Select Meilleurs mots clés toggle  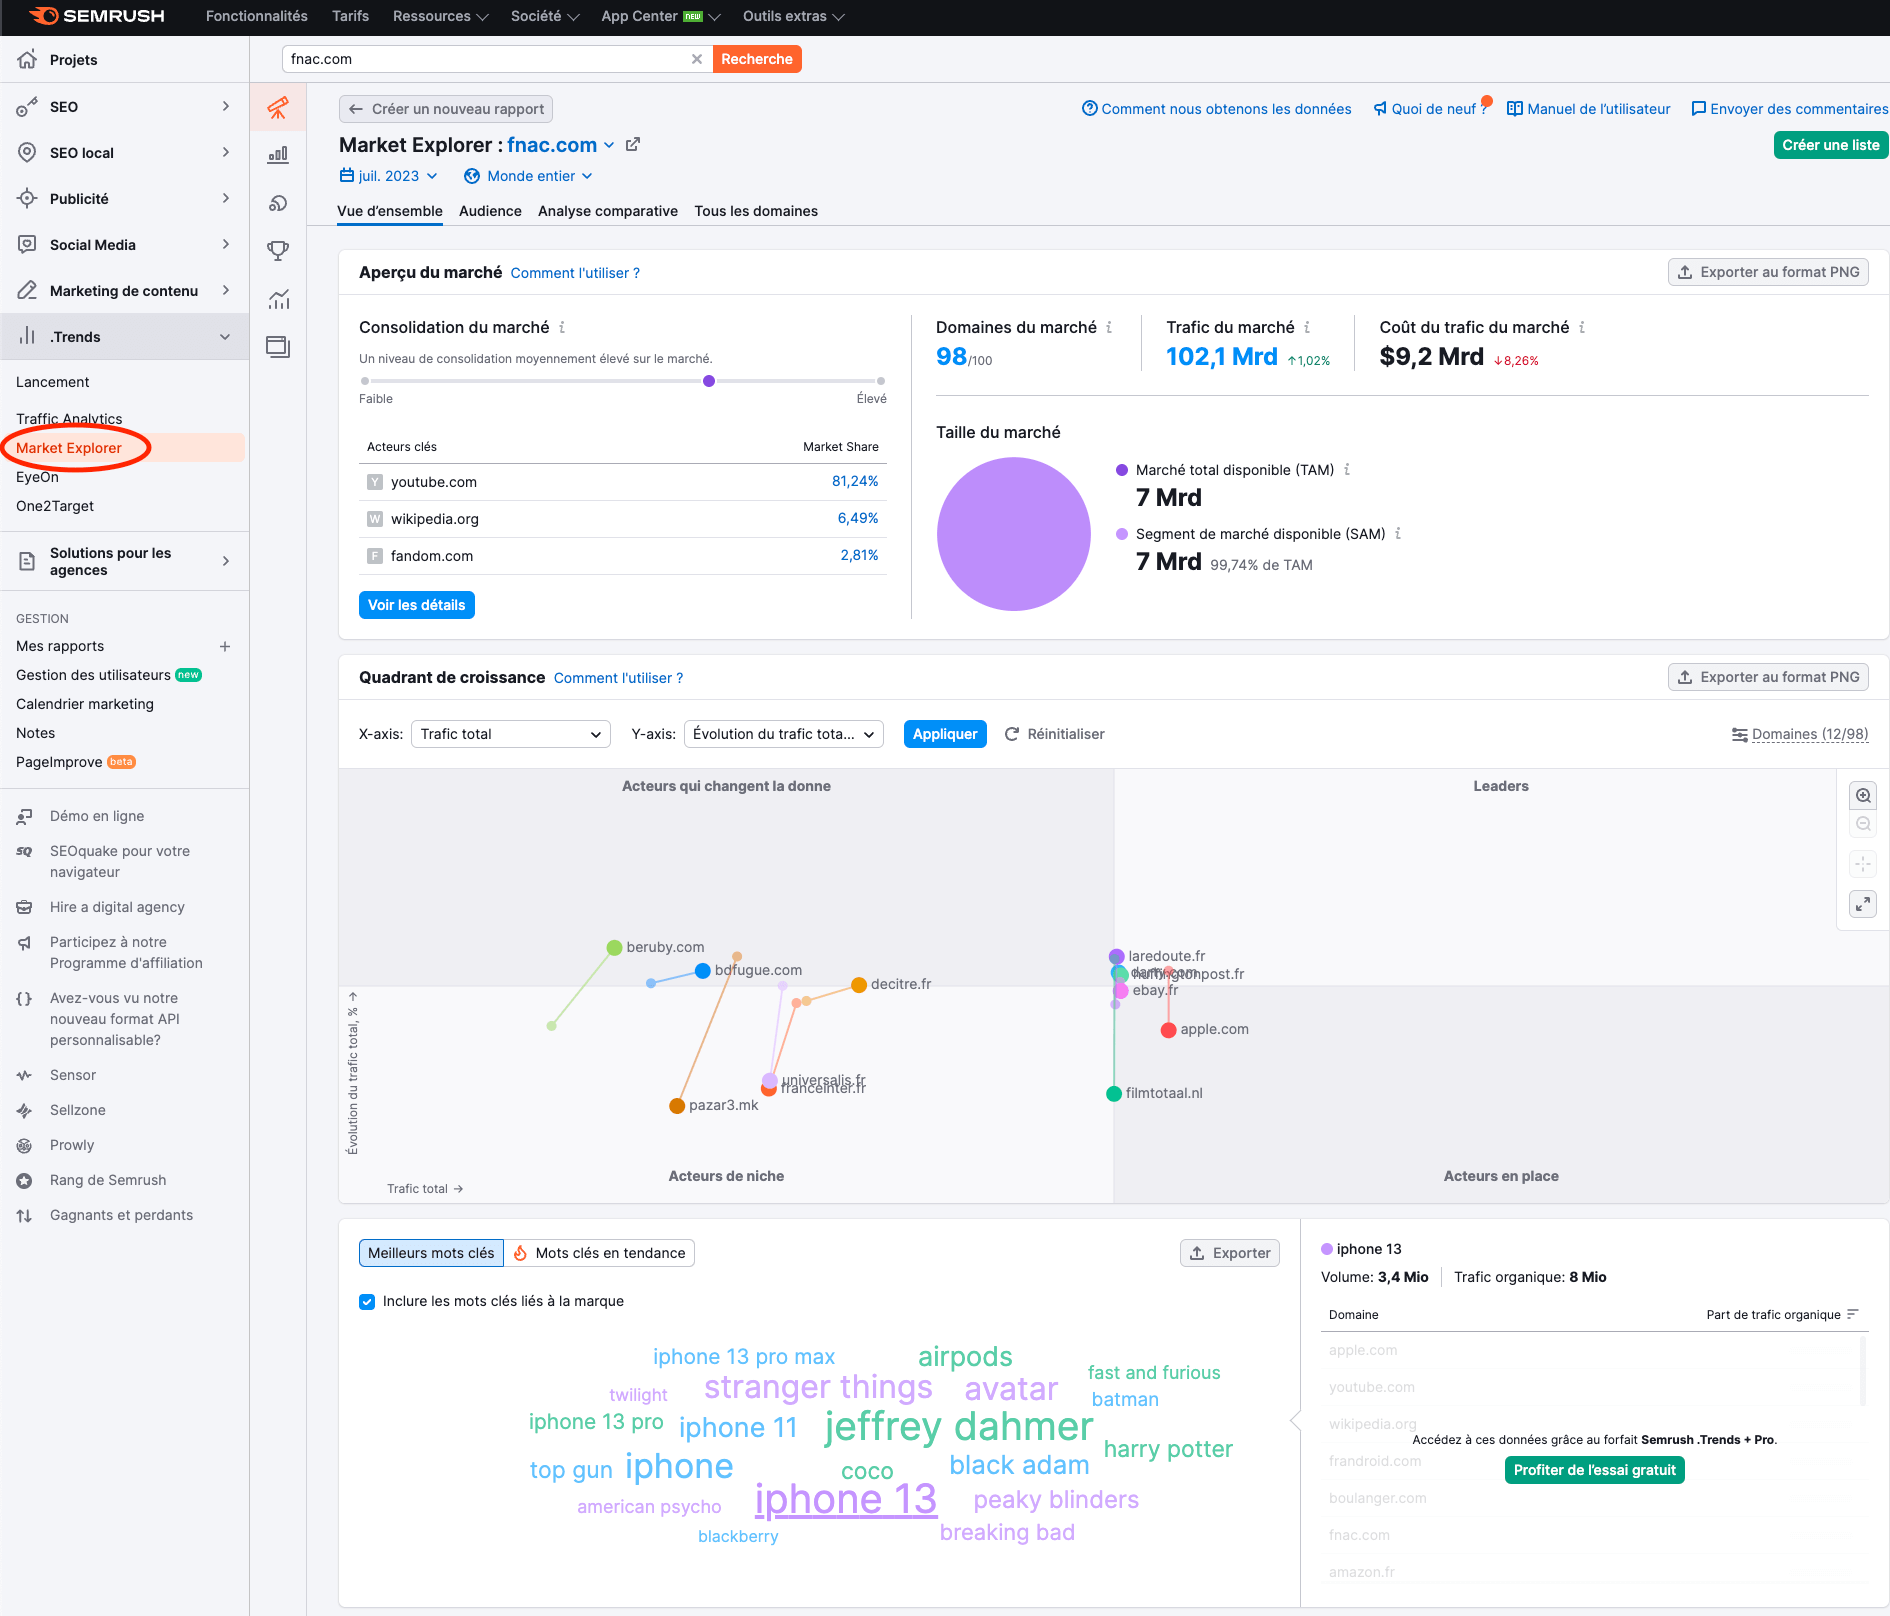(431, 1253)
